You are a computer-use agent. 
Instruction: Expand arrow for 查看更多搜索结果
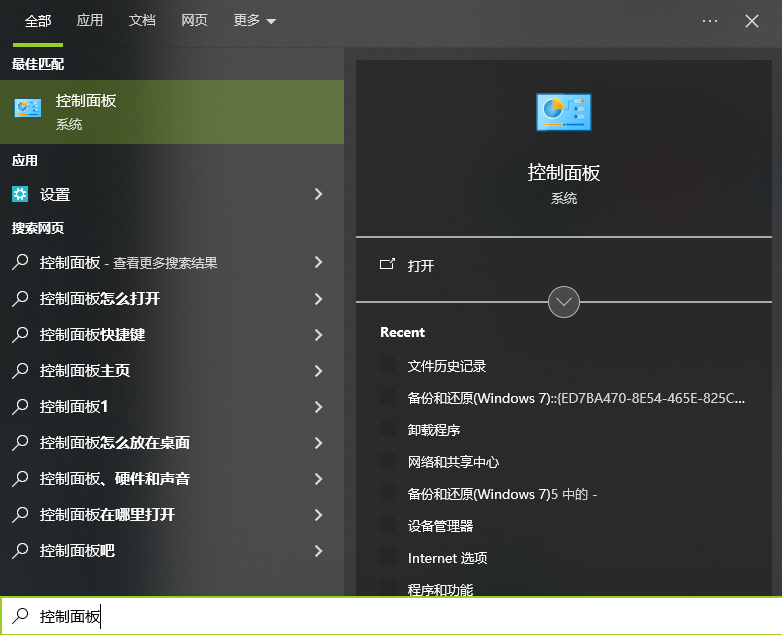pyautogui.click(x=319, y=262)
